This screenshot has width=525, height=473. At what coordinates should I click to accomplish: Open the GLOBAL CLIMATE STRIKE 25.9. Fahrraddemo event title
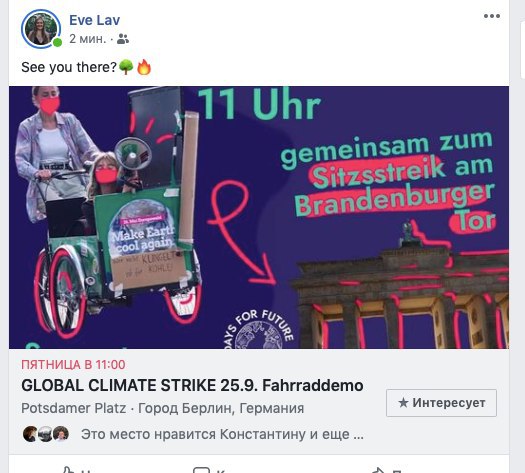192,385
